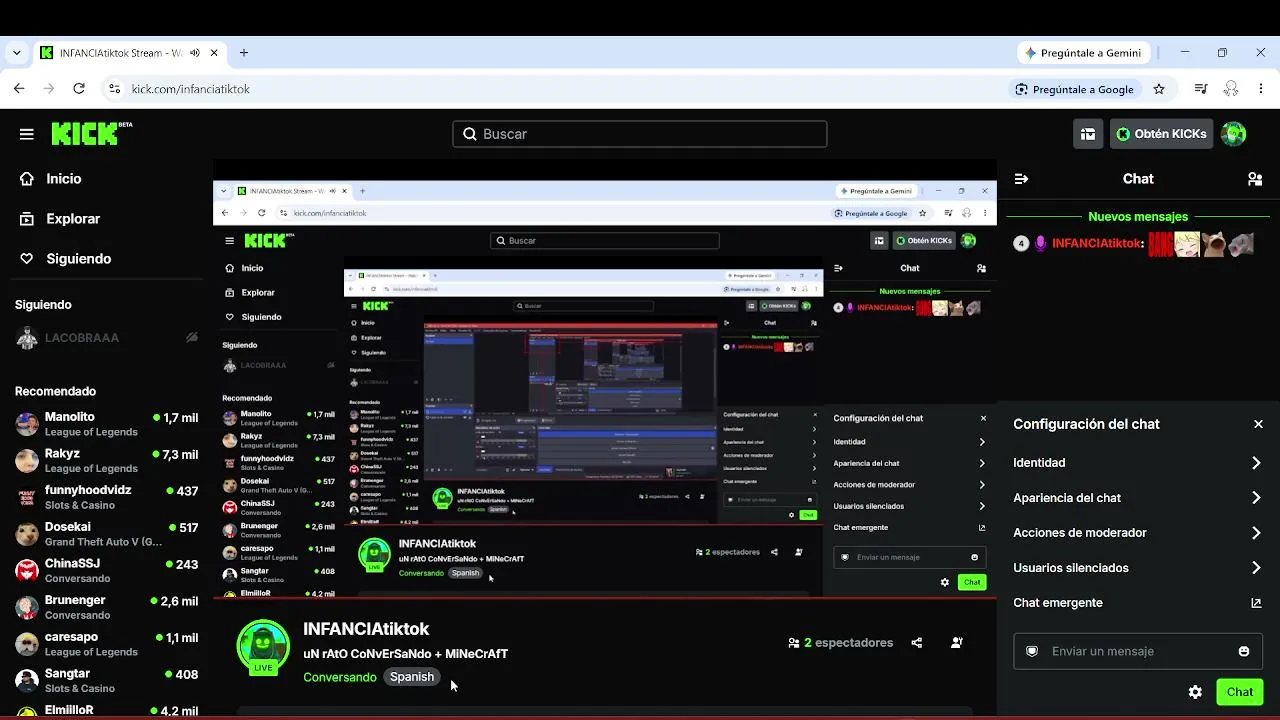
Task: Click Pregúntale a Google in address bar
Action: coord(1074,89)
